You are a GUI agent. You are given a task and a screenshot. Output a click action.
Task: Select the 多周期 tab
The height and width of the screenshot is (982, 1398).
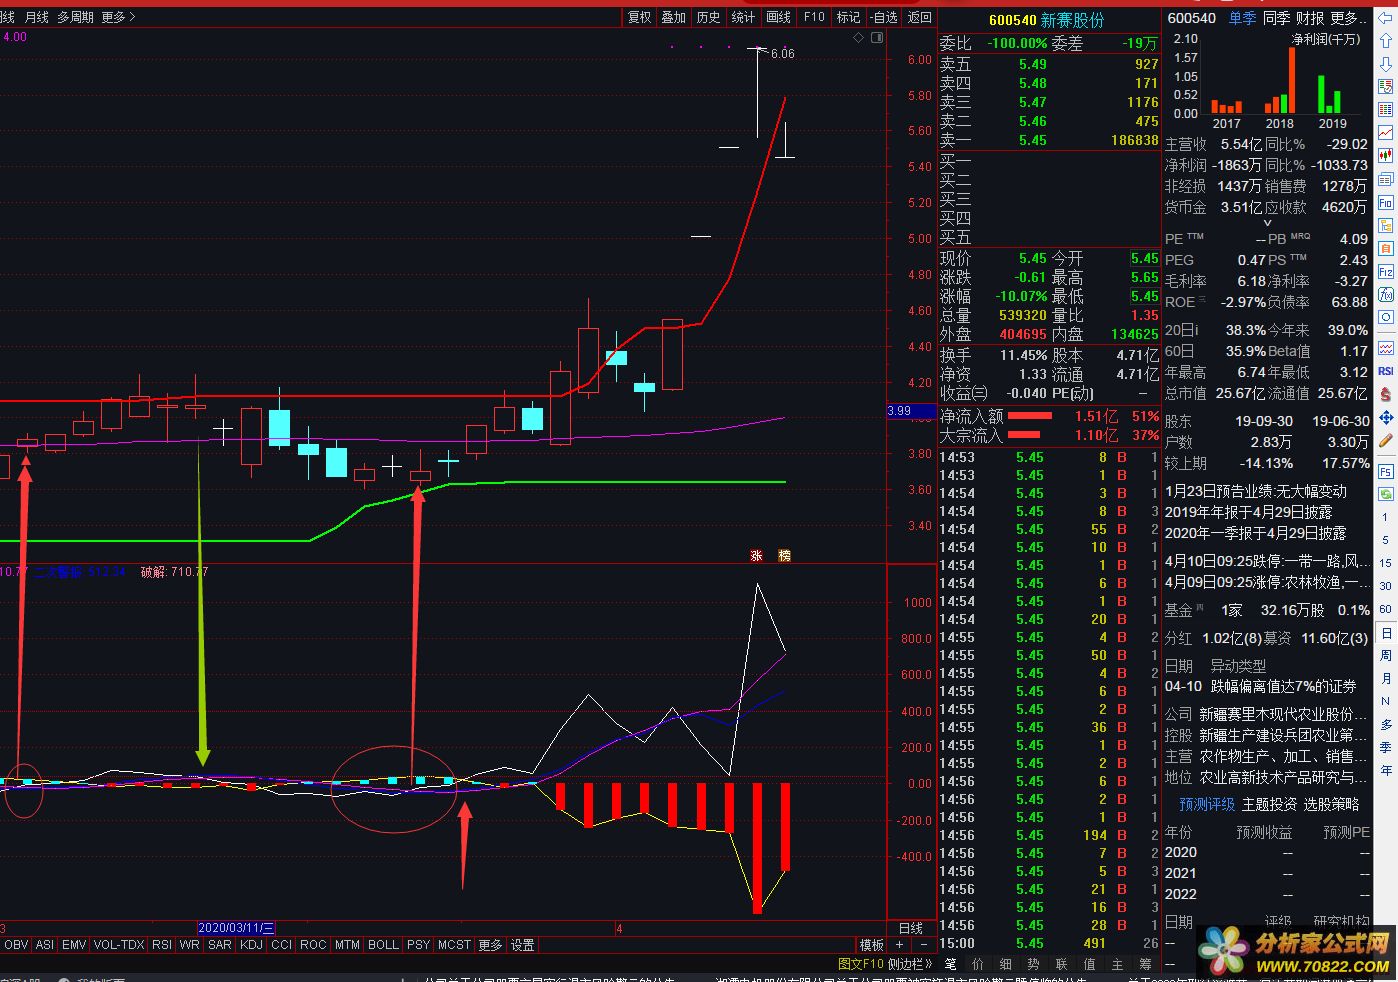click(x=75, y=17)
